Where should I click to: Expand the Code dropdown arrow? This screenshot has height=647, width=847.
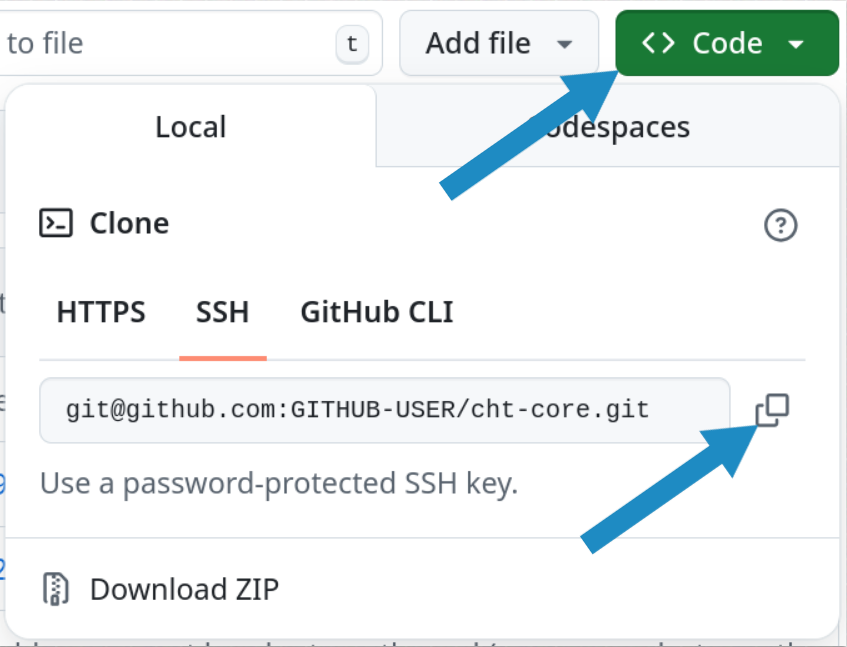[796, 44]
